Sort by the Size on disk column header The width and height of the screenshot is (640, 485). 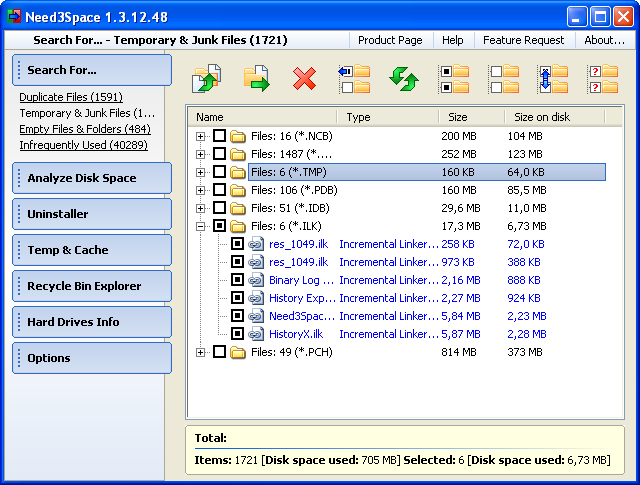[555, 117]
